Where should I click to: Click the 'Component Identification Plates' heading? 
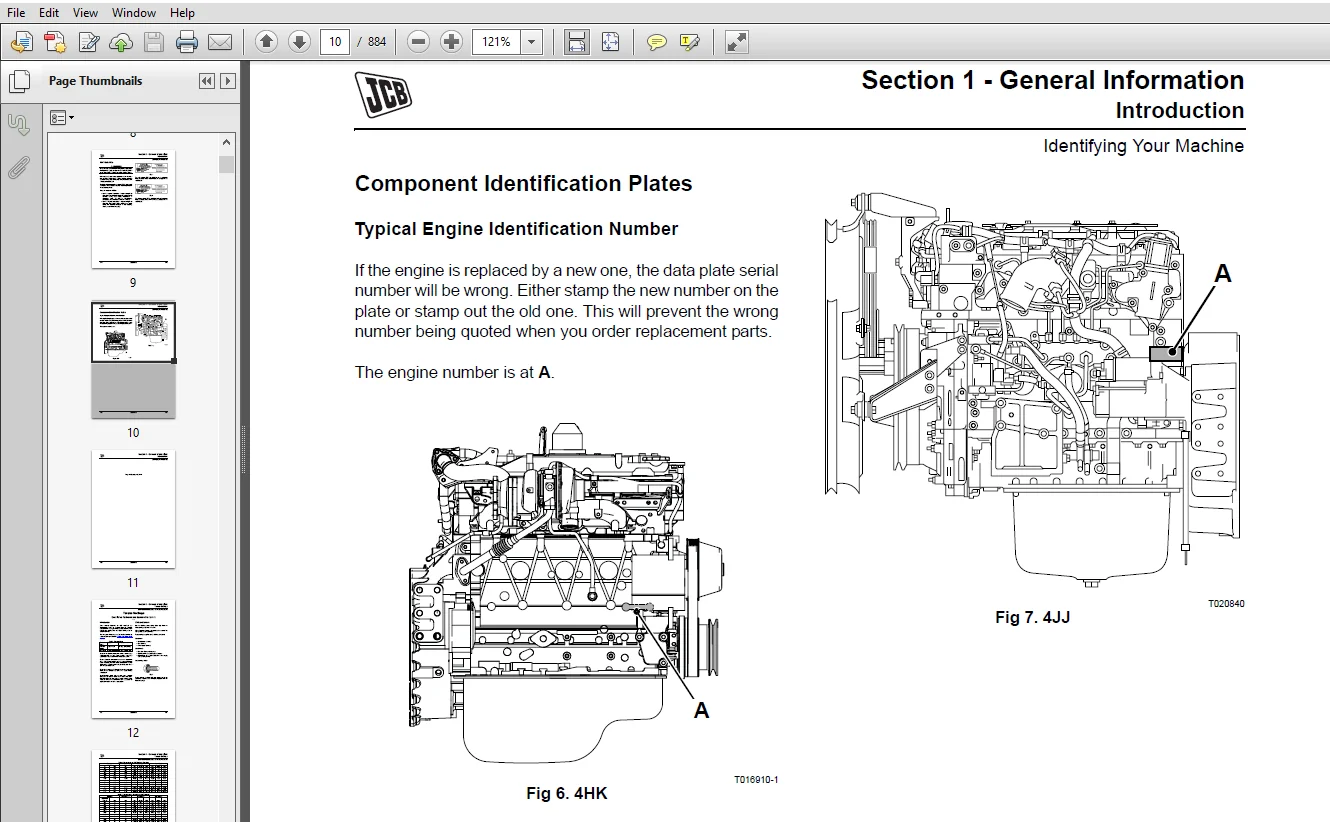(x=523, y=184)
